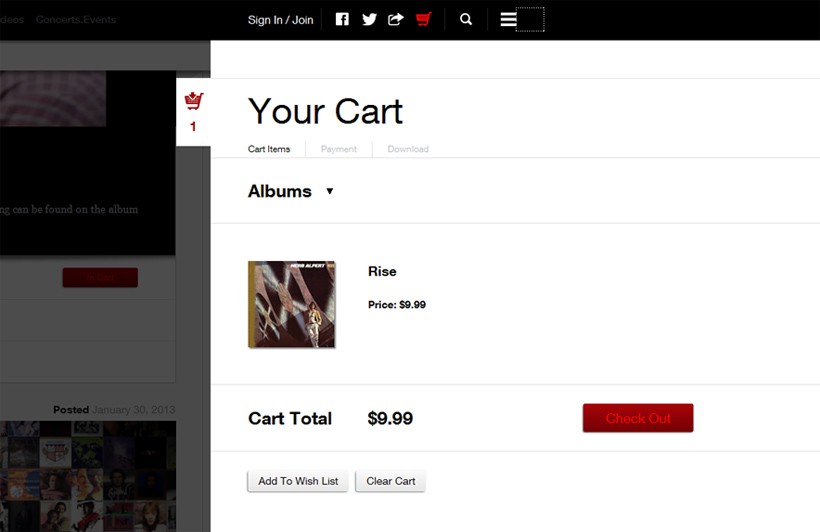Click the Clear Cart button
The image size is (820, 532).
pos(391,481)
